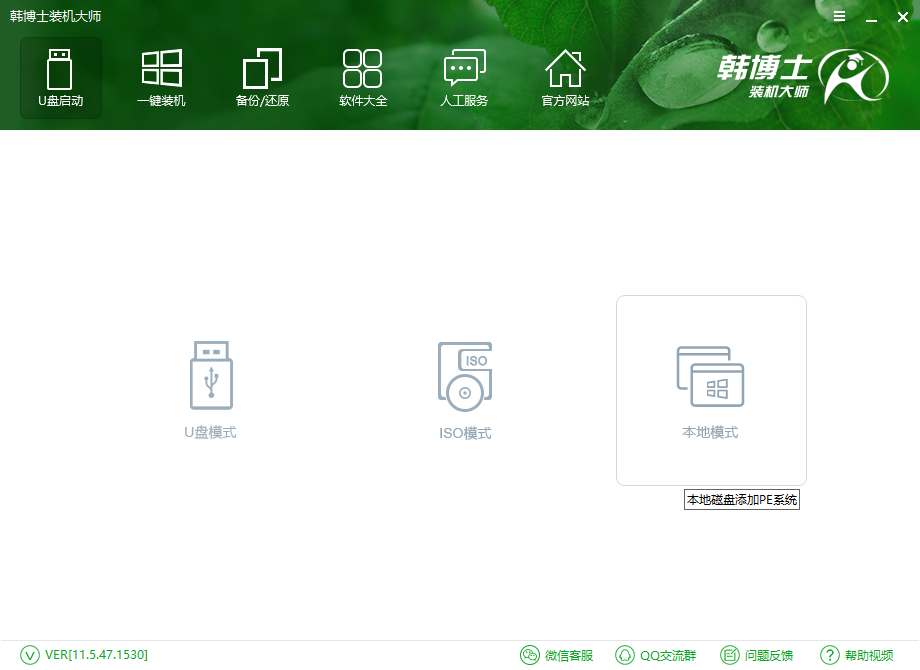Click the title bar app name
Screen dimensions: 920x670
pyautogui.click(x=59, y=15)
